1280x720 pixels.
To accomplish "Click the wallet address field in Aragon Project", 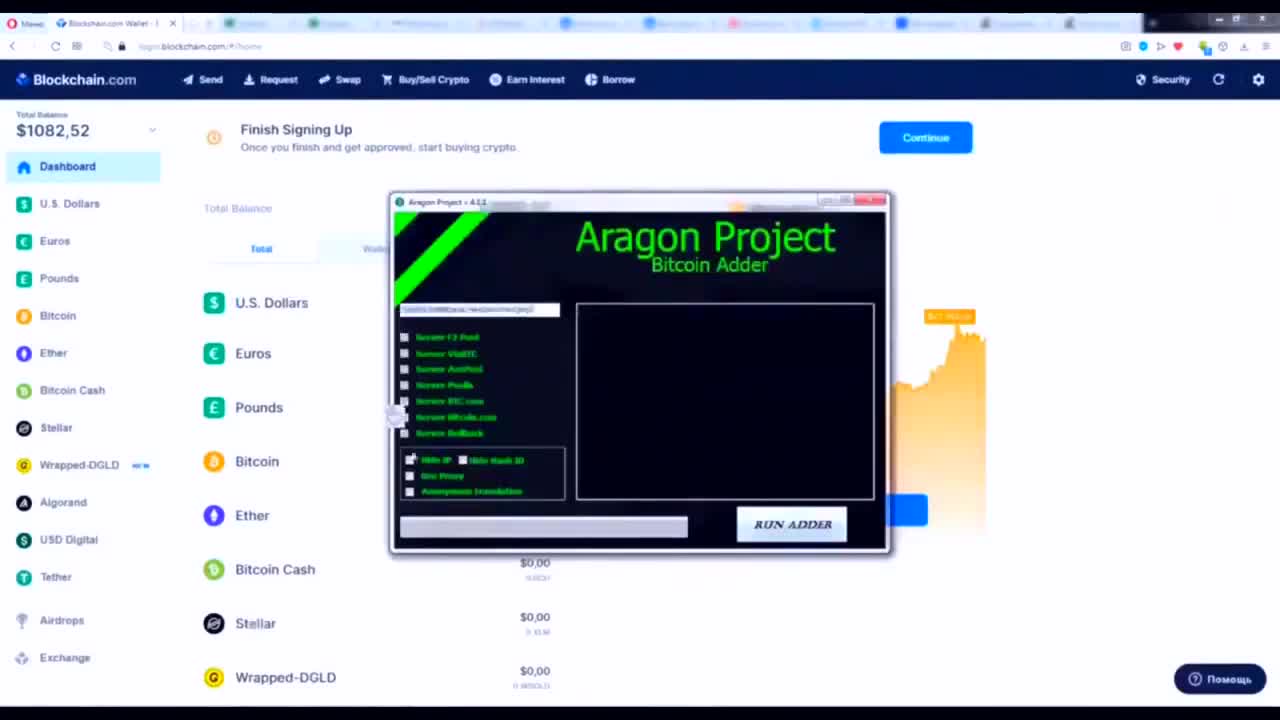I will (480, 310).
